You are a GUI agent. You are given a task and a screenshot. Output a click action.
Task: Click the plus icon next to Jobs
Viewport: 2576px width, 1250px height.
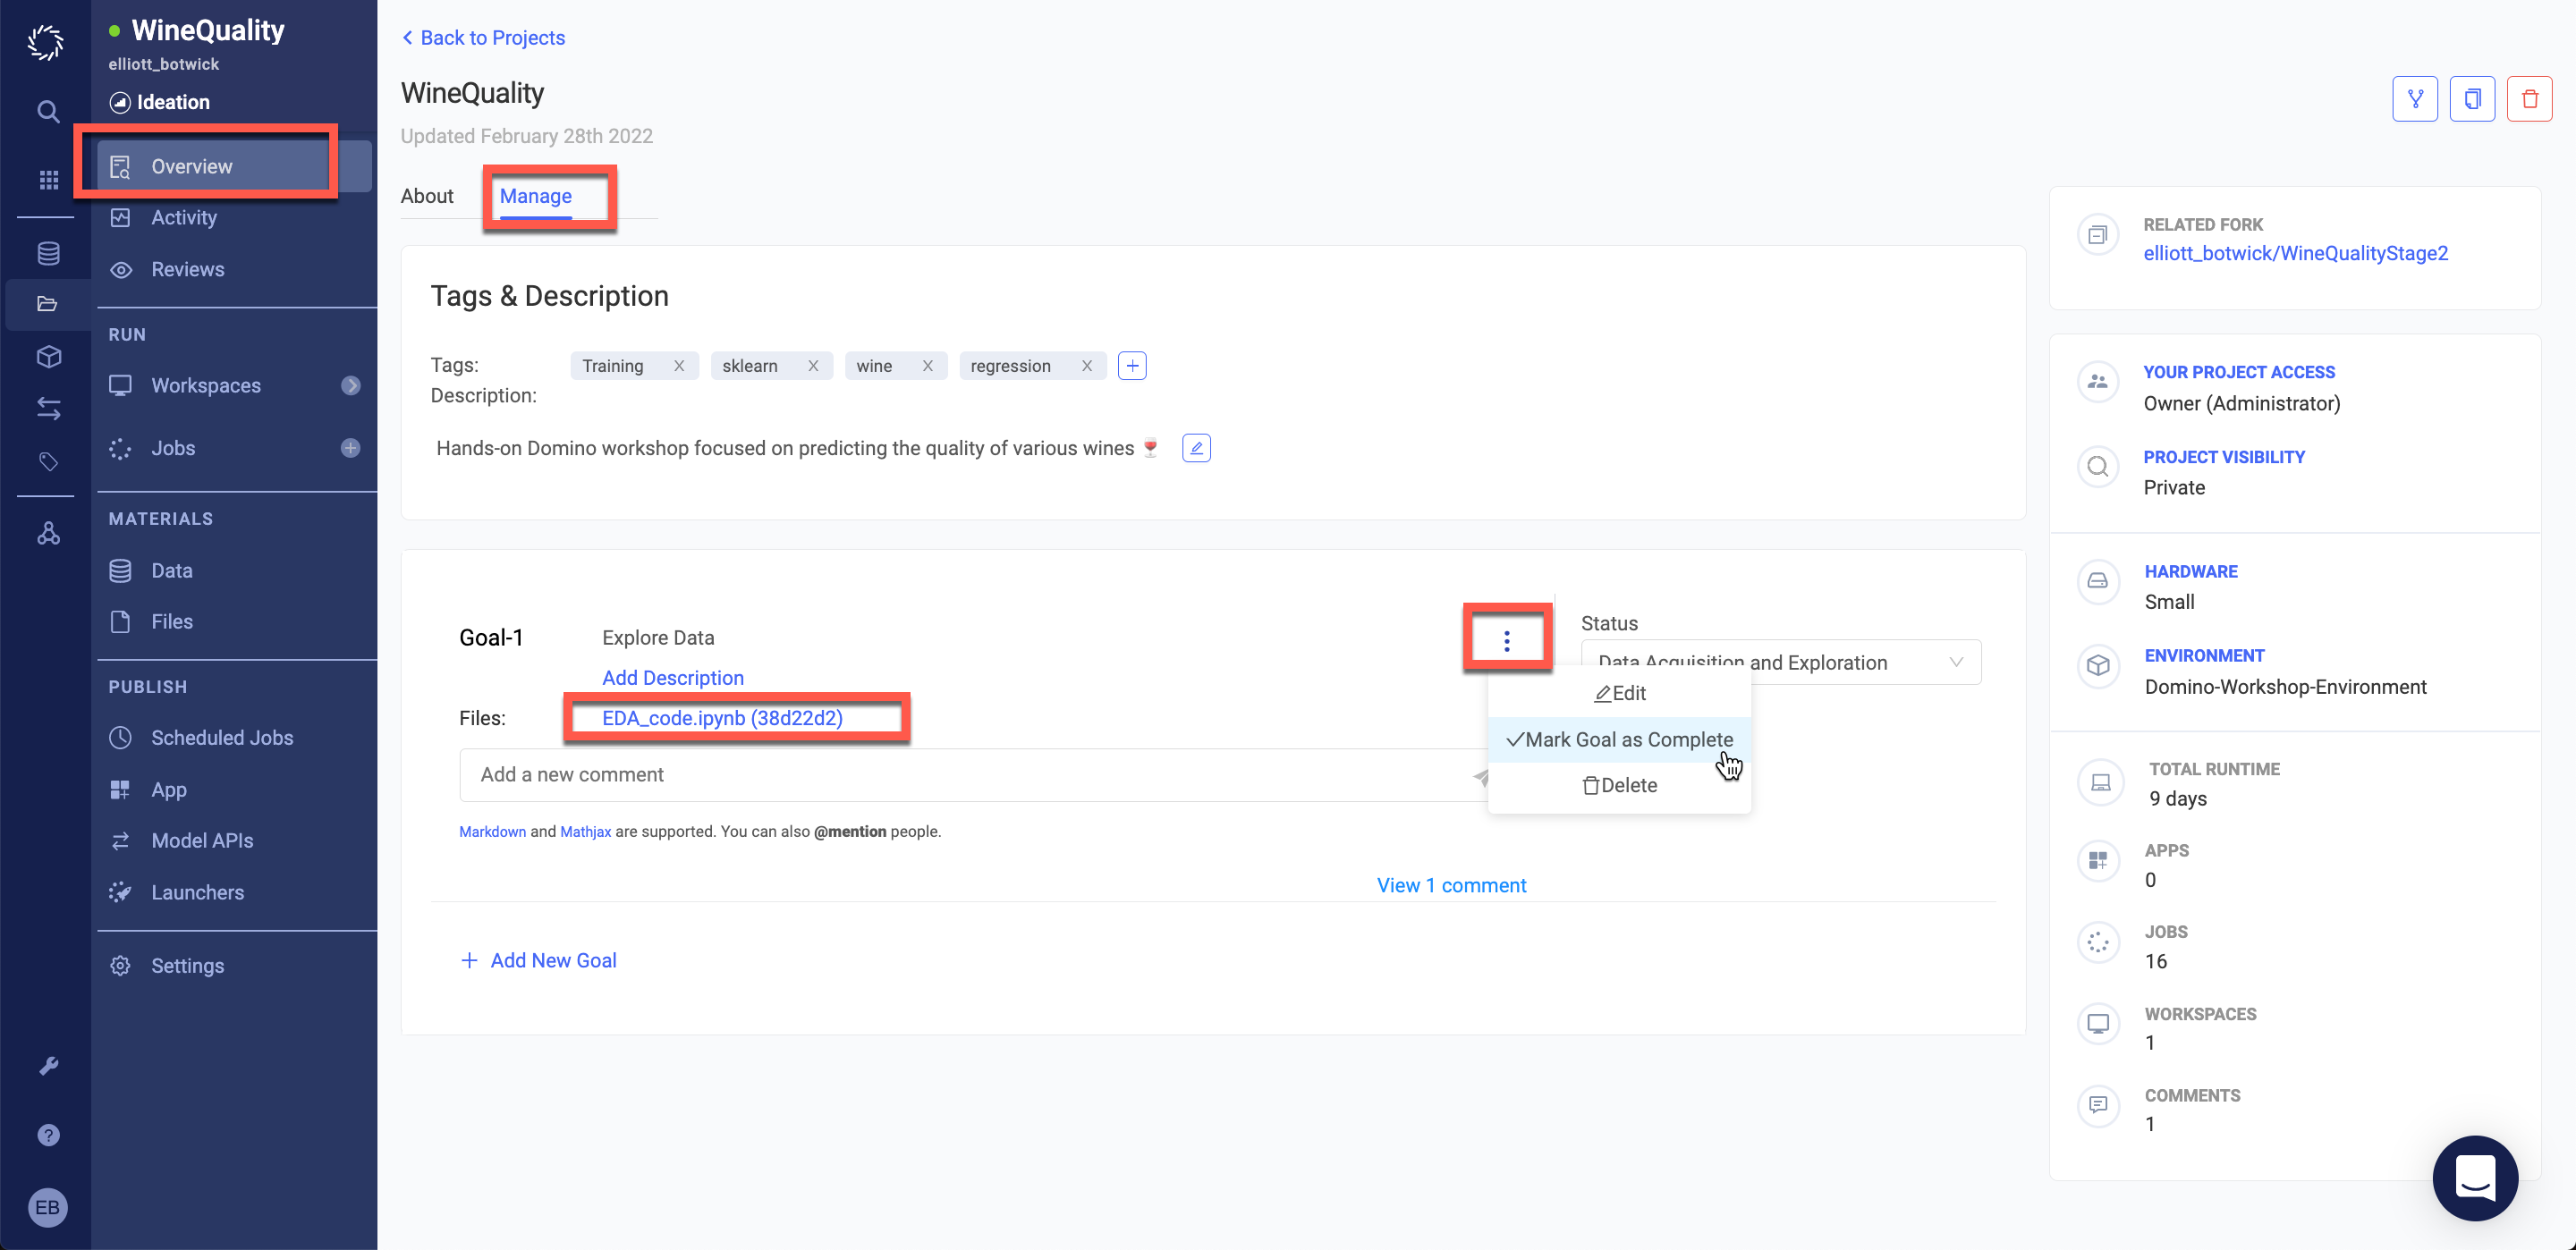[350, 448]
